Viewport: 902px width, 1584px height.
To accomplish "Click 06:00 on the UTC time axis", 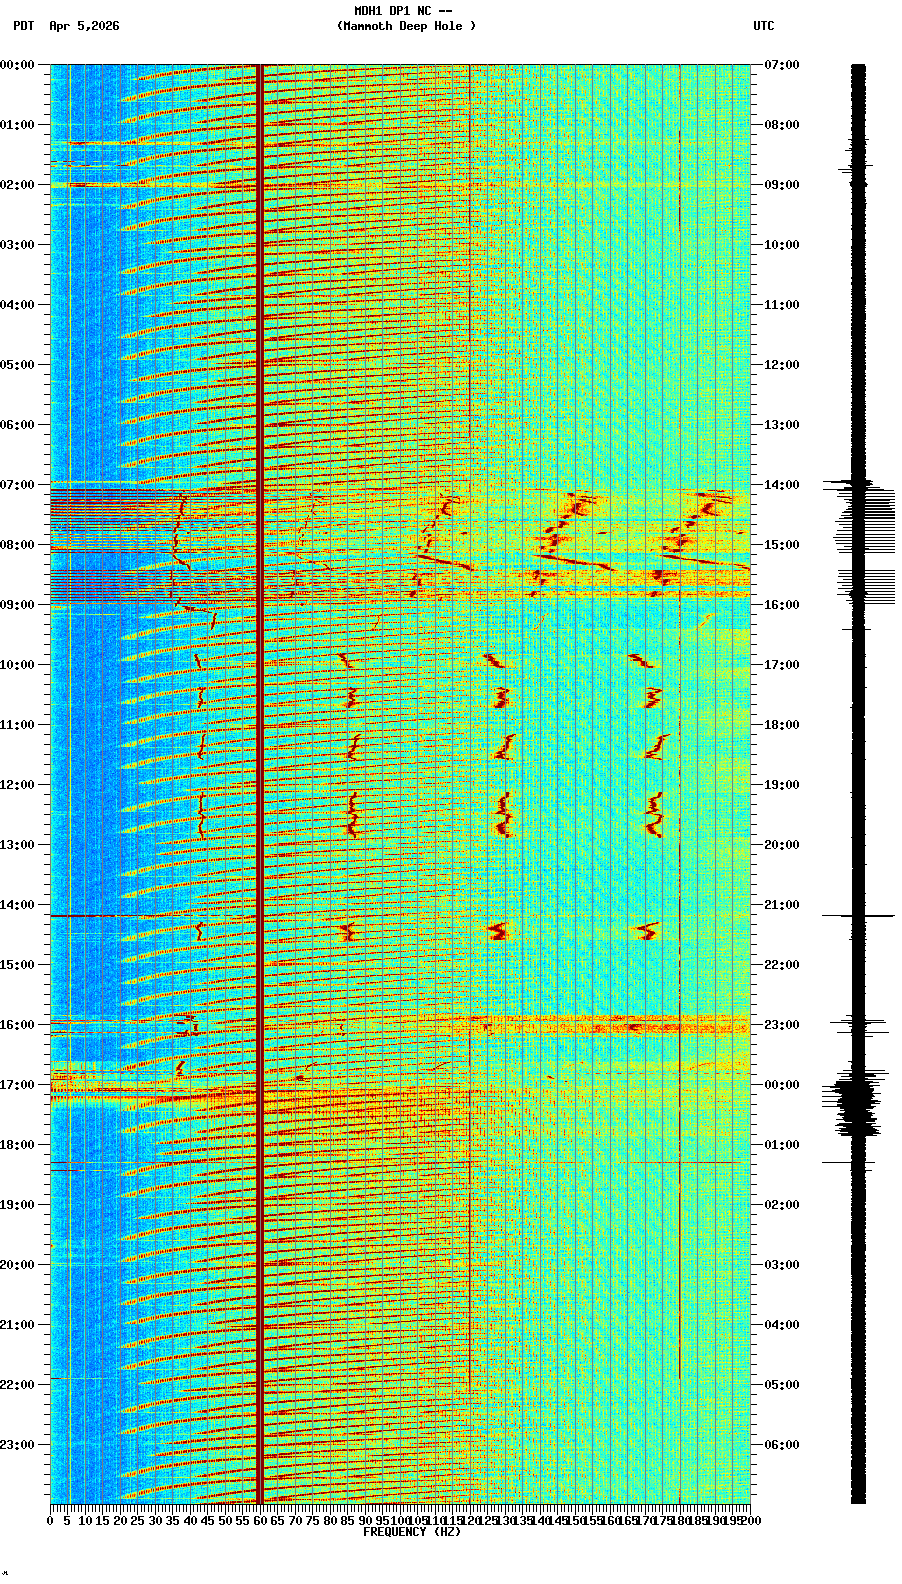I will [782, 1445].
